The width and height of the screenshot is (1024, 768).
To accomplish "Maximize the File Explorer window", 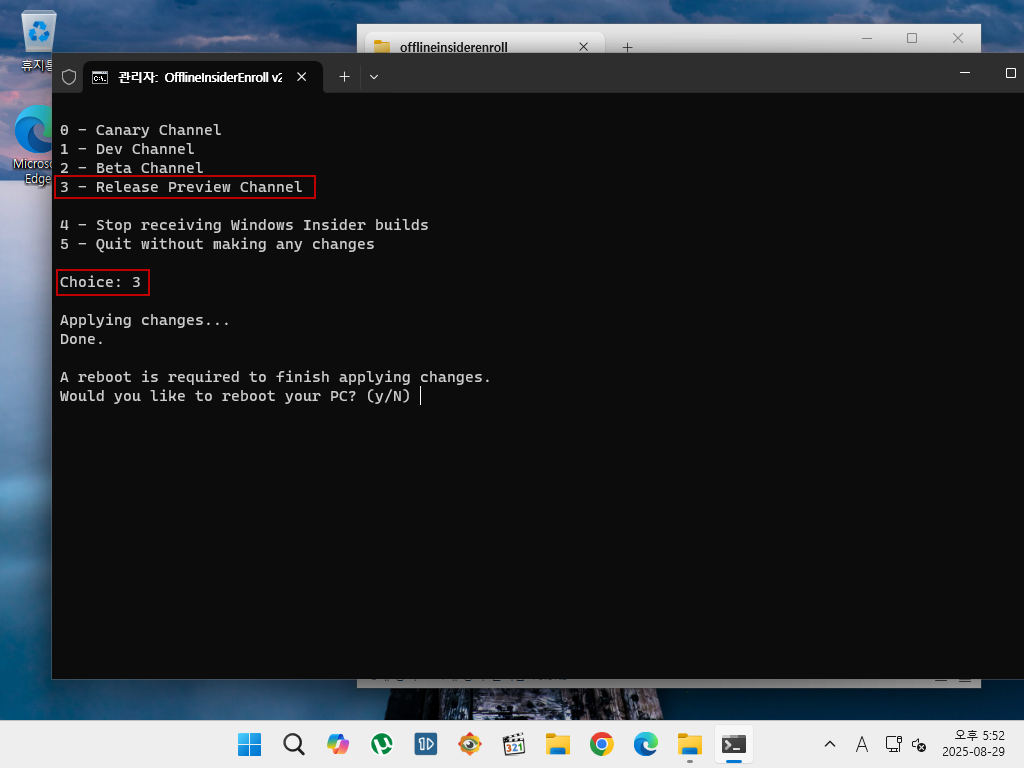I will pyautogui.click(x=912, y=39).
